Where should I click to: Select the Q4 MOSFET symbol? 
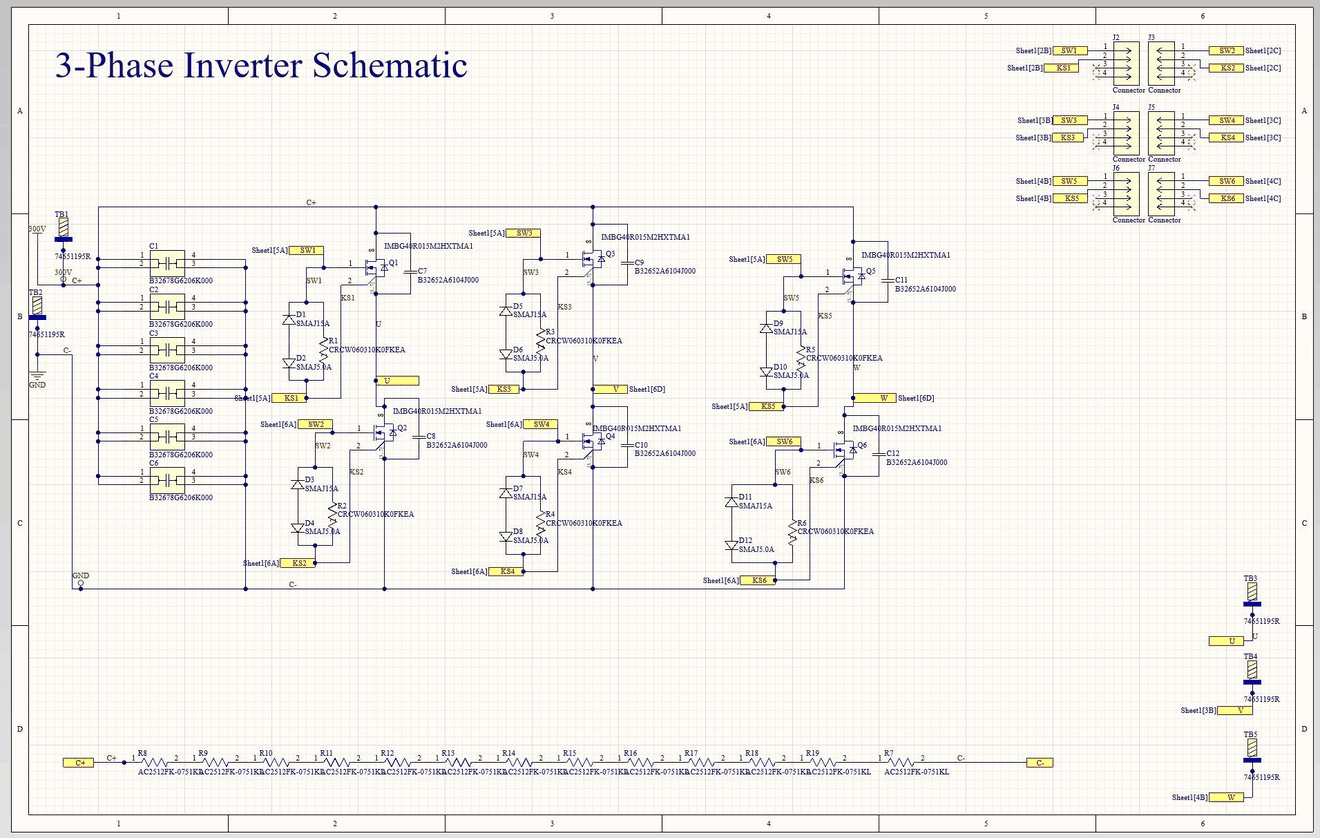click(594, 439)
